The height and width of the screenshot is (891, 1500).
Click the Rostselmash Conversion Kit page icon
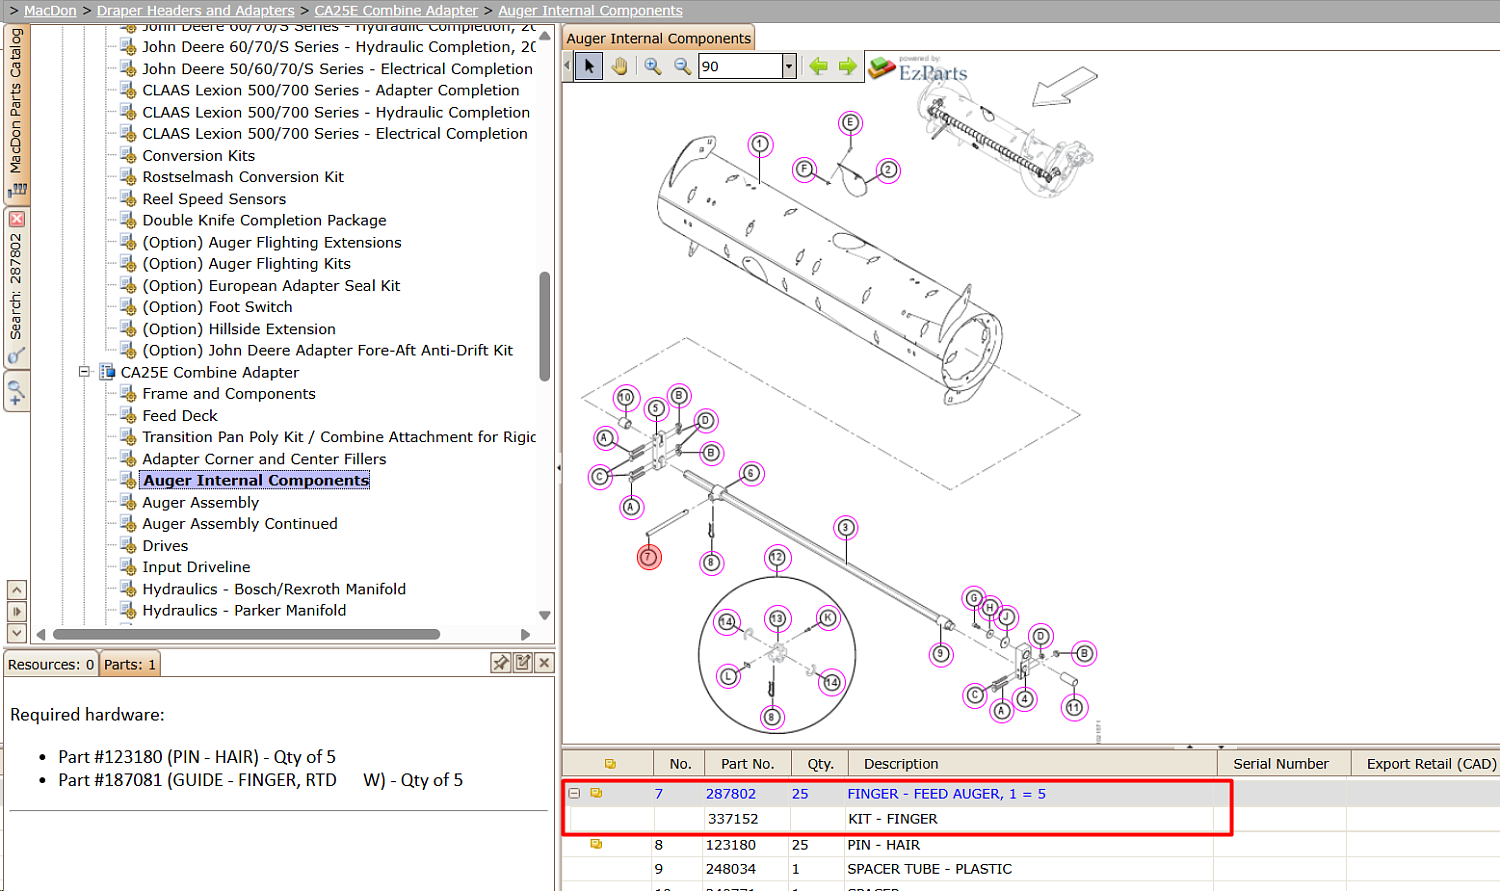point(128,177)
